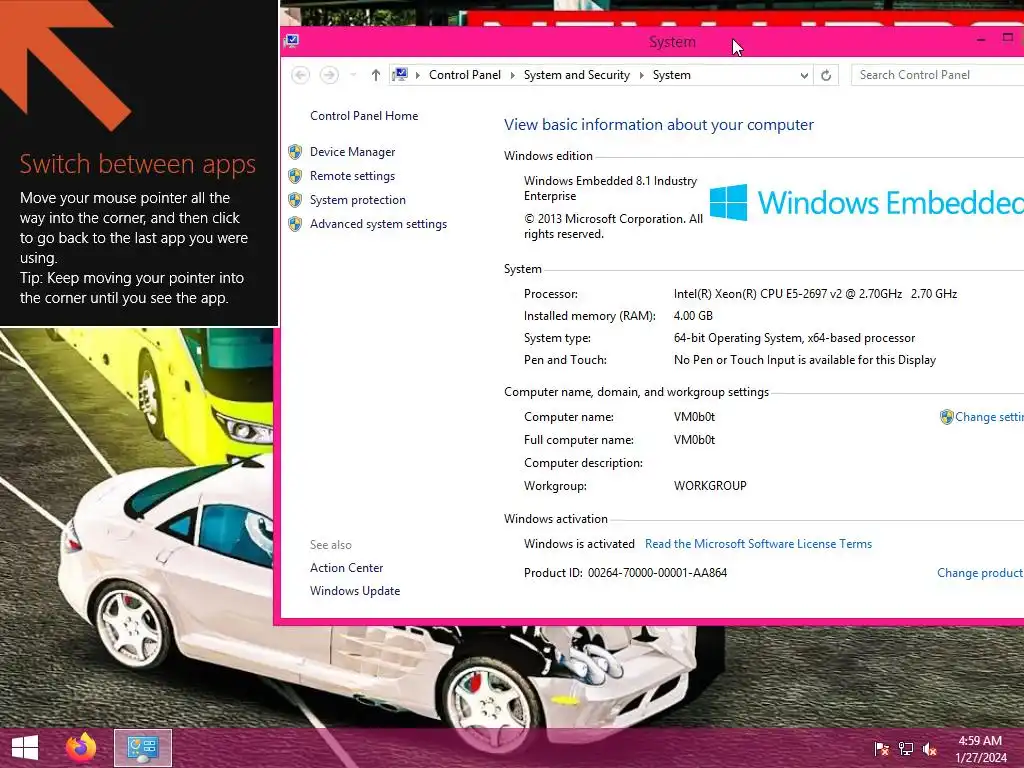The height and width of the screenshot is (768, 1024).
Task: Click the shield icon beside Device Manager
Action: [295, 152]
